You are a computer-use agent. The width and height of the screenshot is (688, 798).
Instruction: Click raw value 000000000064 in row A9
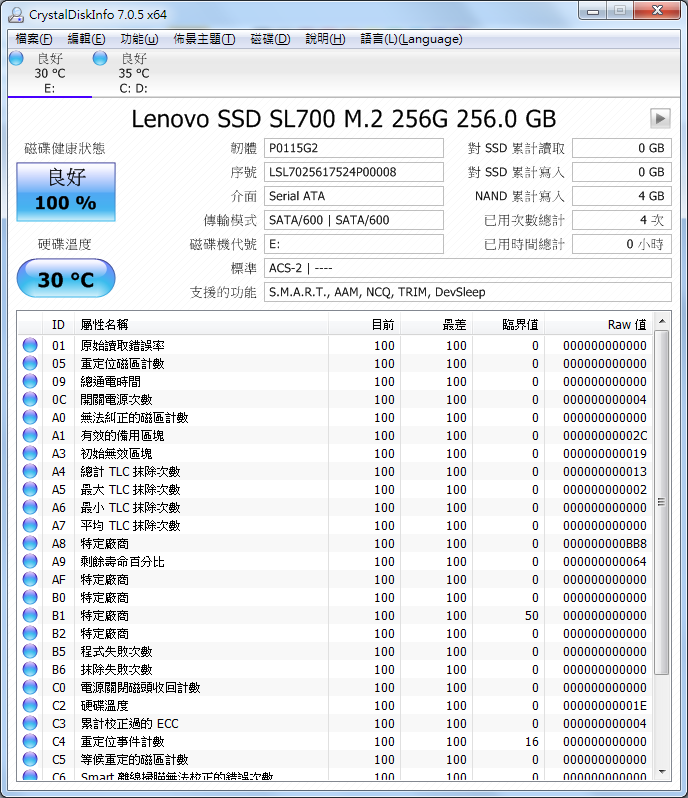[605, 561]
